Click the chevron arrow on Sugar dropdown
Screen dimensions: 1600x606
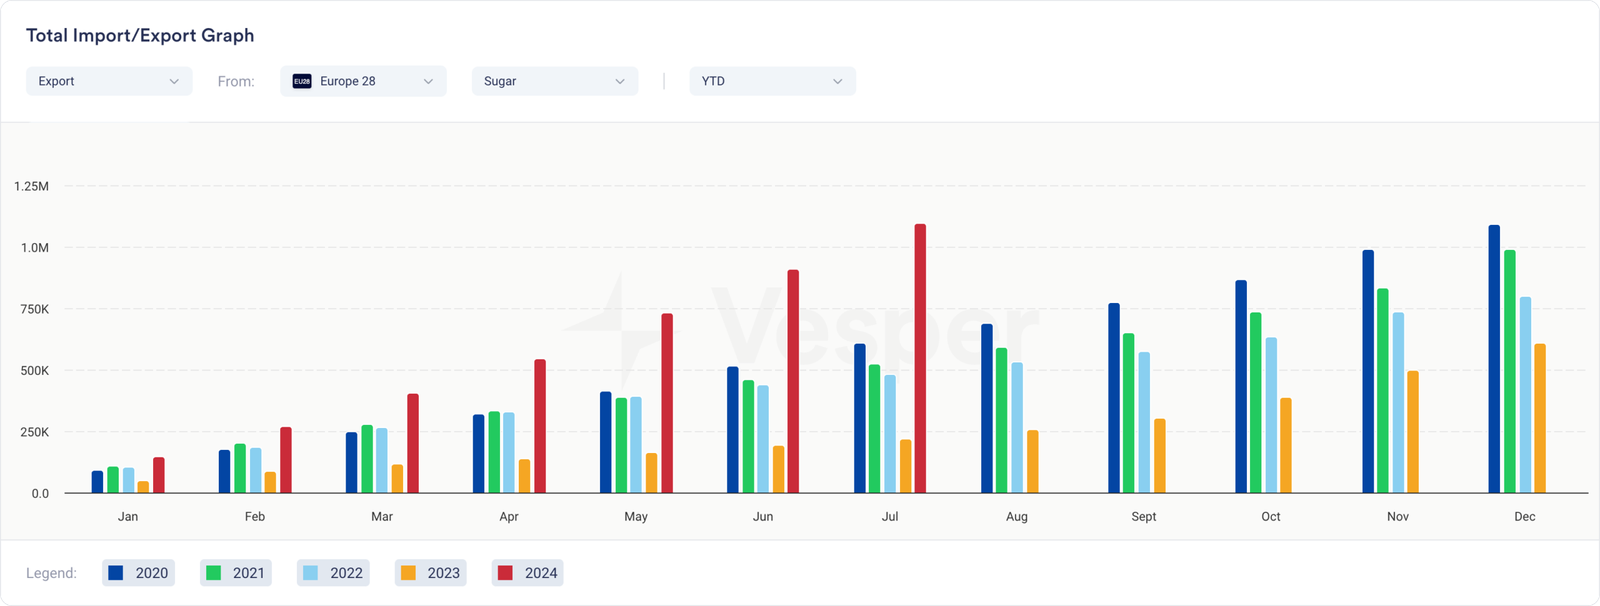[620, 81]
